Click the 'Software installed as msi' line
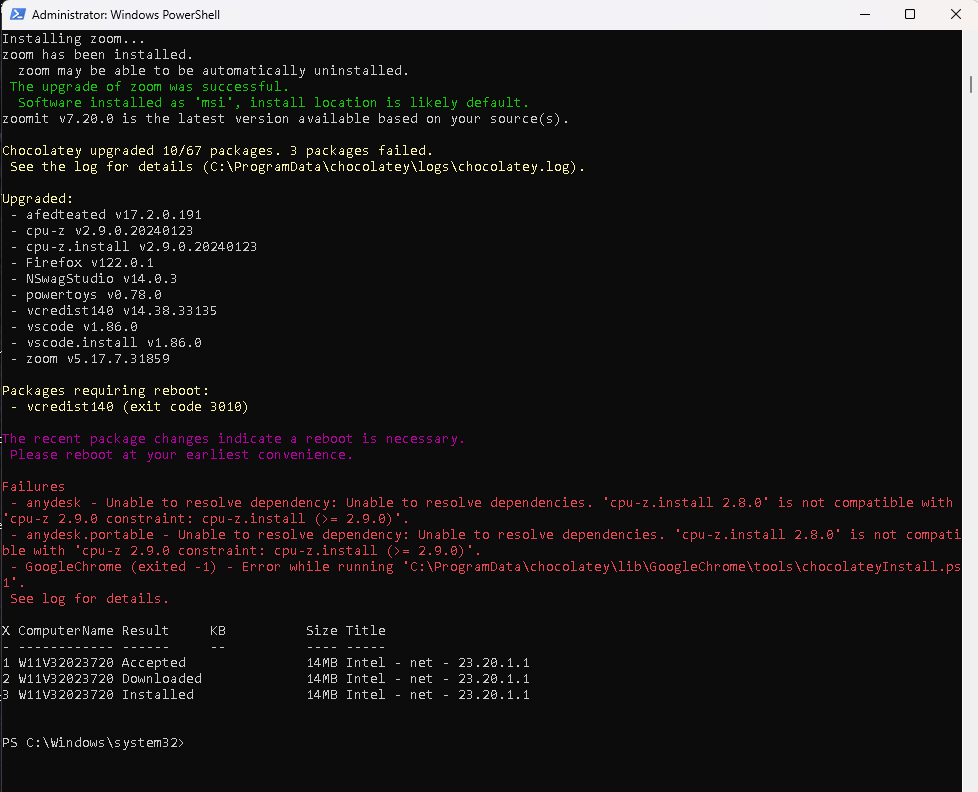Screen dimensions: 978x792 273,103
